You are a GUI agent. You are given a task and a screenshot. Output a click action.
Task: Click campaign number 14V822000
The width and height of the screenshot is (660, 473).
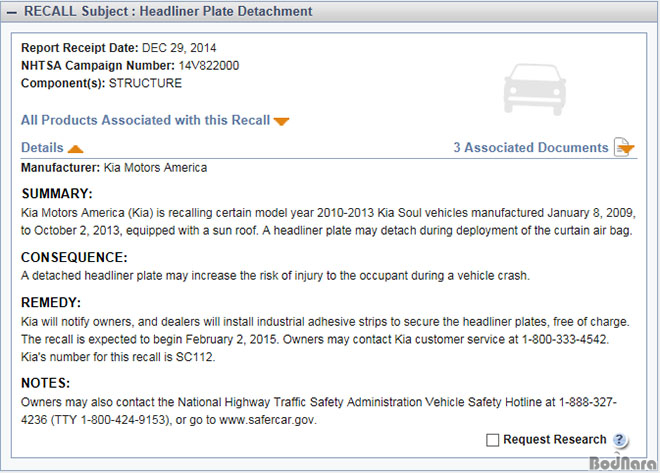point(209,66)
